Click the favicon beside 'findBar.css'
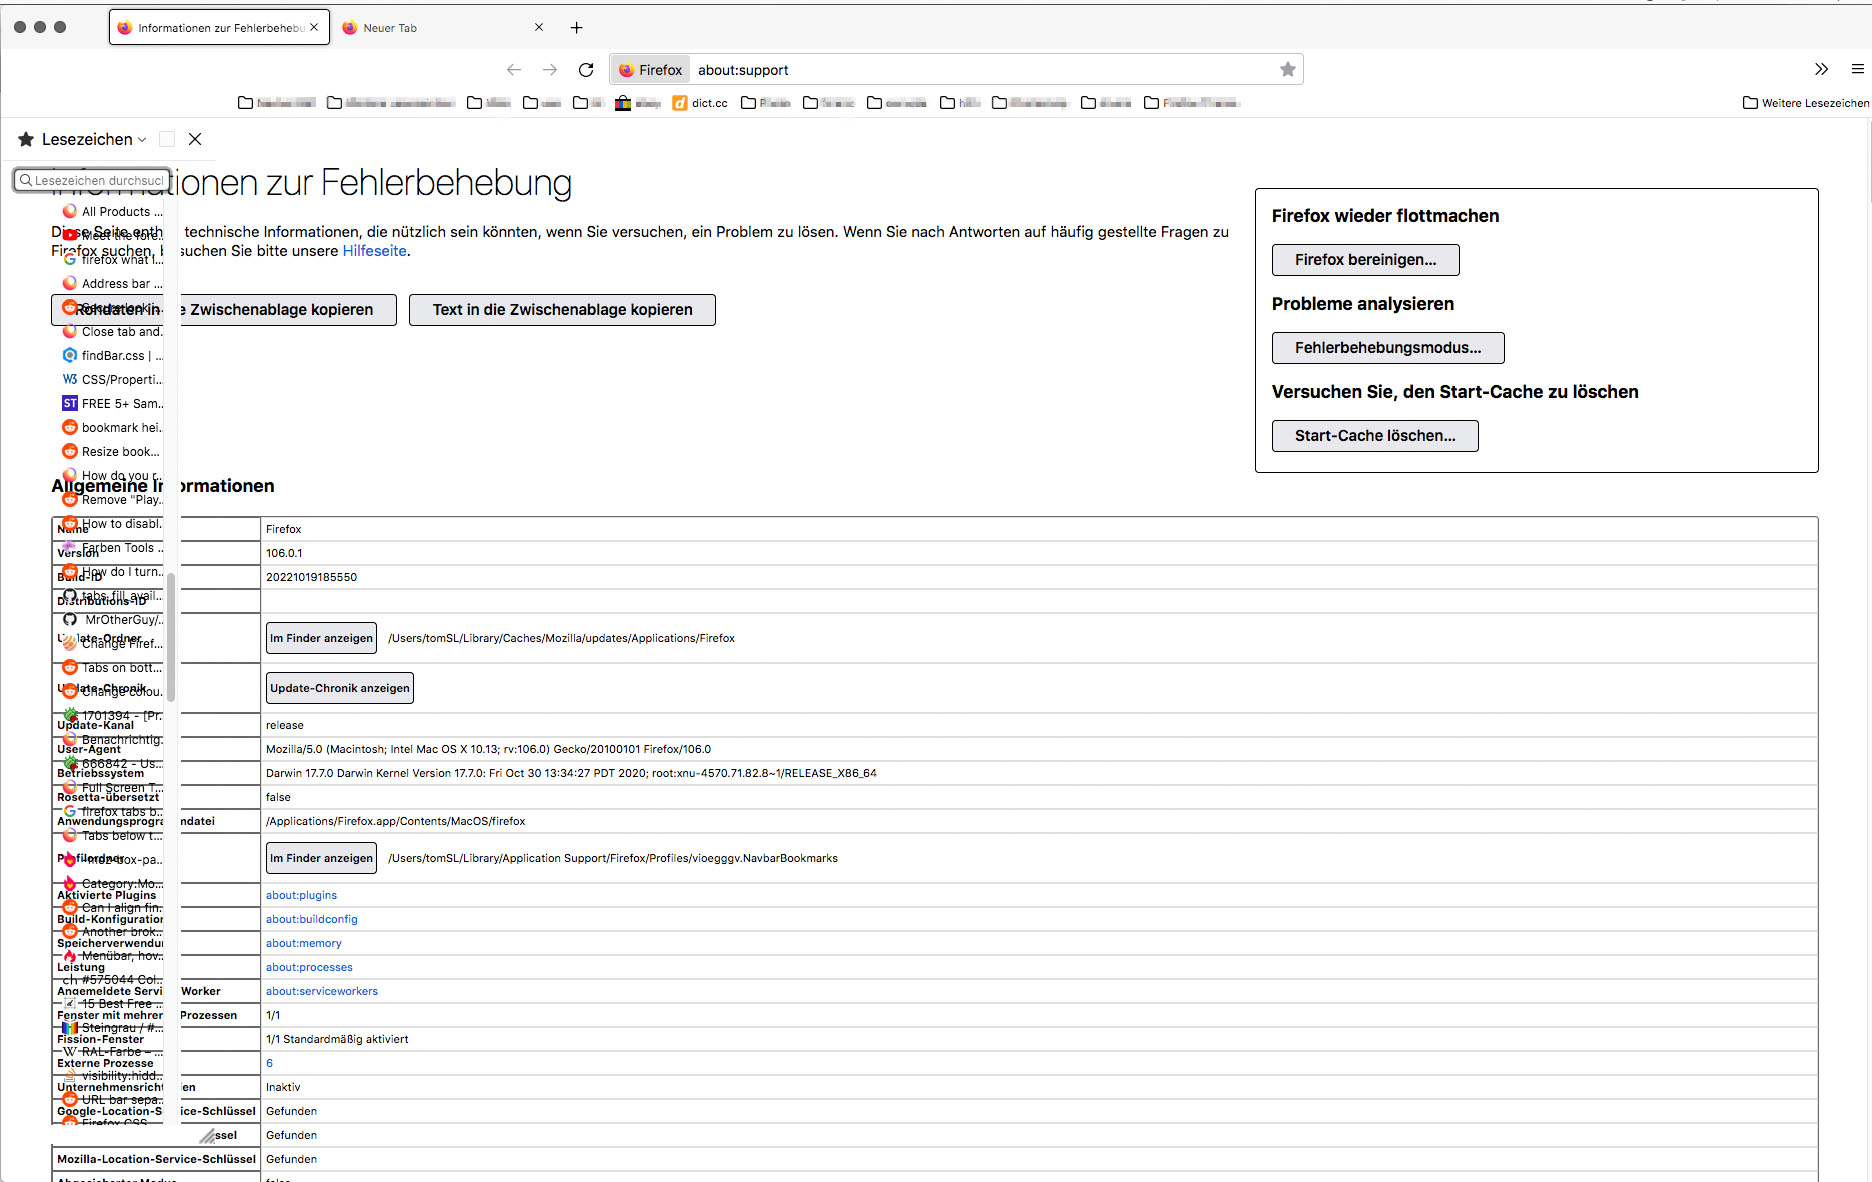The width and height of the screenshot is (1872, 1182). tap(70, 355)
